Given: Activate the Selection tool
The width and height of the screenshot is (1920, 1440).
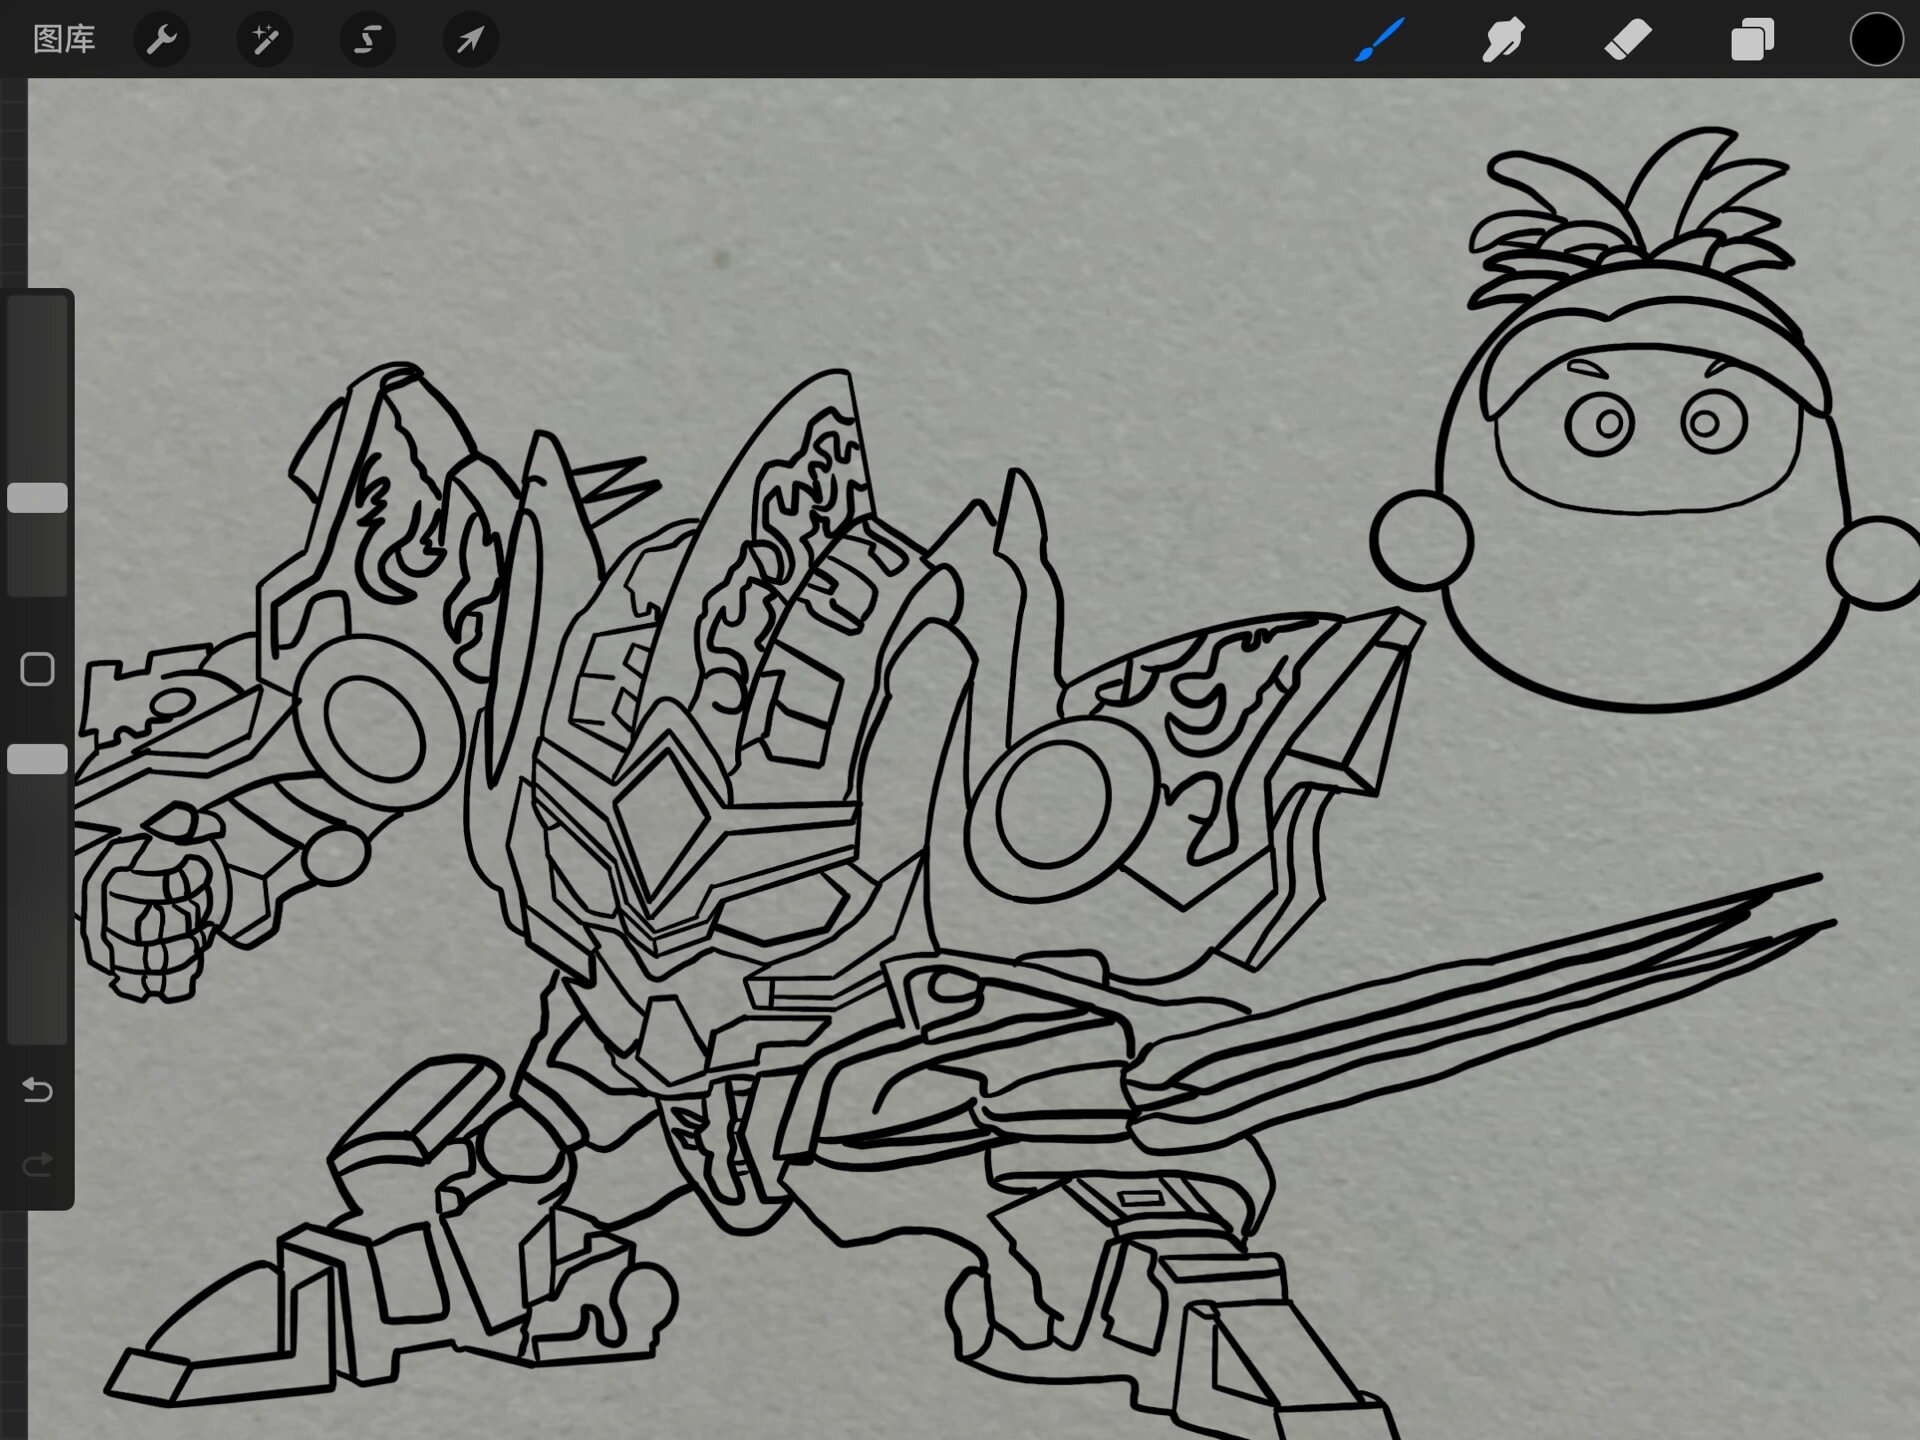Looking at the screenshot, I should 367,40.
